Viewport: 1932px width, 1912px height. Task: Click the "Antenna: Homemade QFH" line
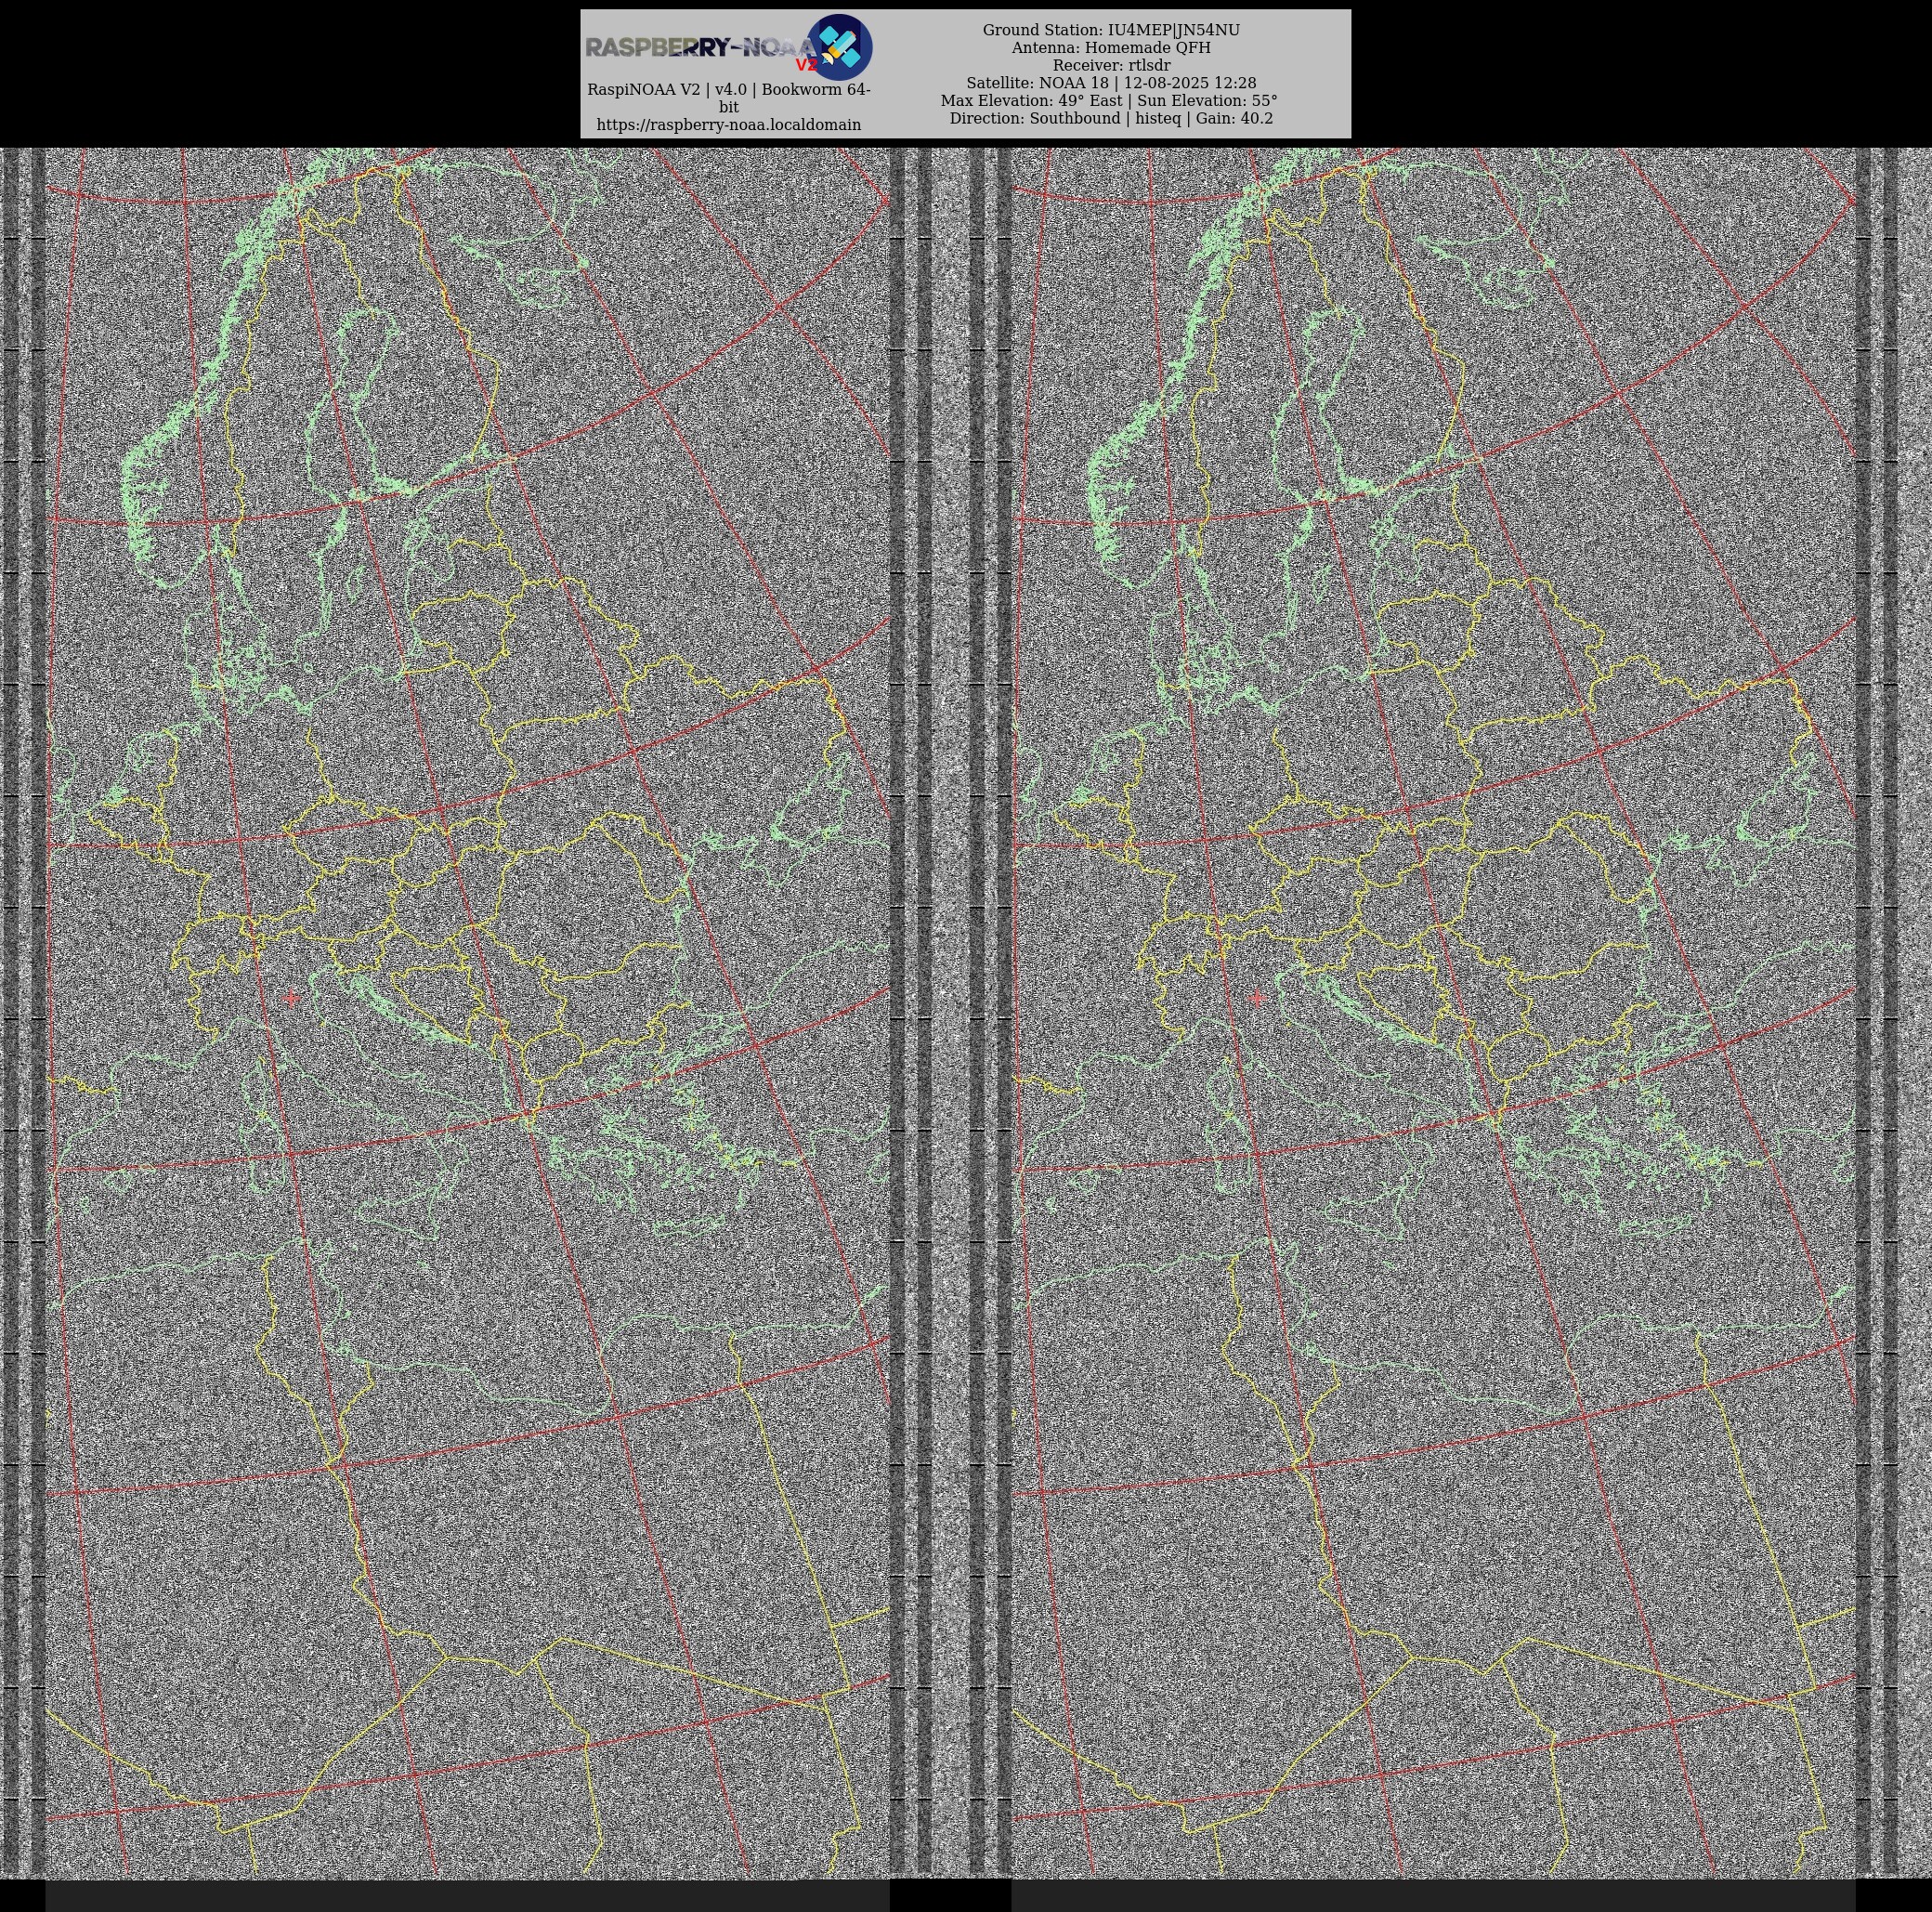point(1111,48)
